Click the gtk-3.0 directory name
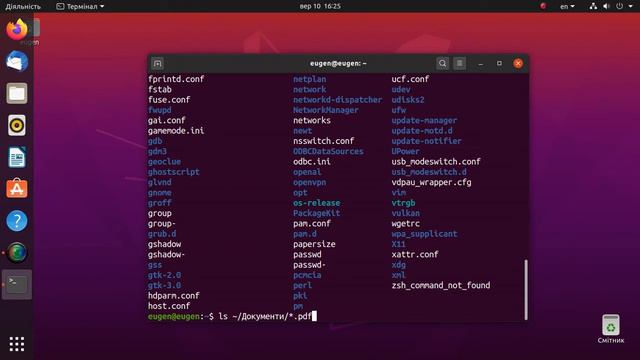Screen dimensions: 640x360 [x=164, y=285]
